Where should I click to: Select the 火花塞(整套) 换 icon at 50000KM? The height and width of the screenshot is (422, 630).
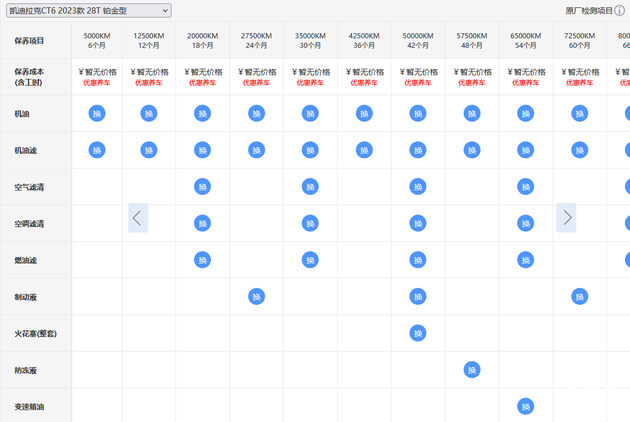click(x=418, y=333)
